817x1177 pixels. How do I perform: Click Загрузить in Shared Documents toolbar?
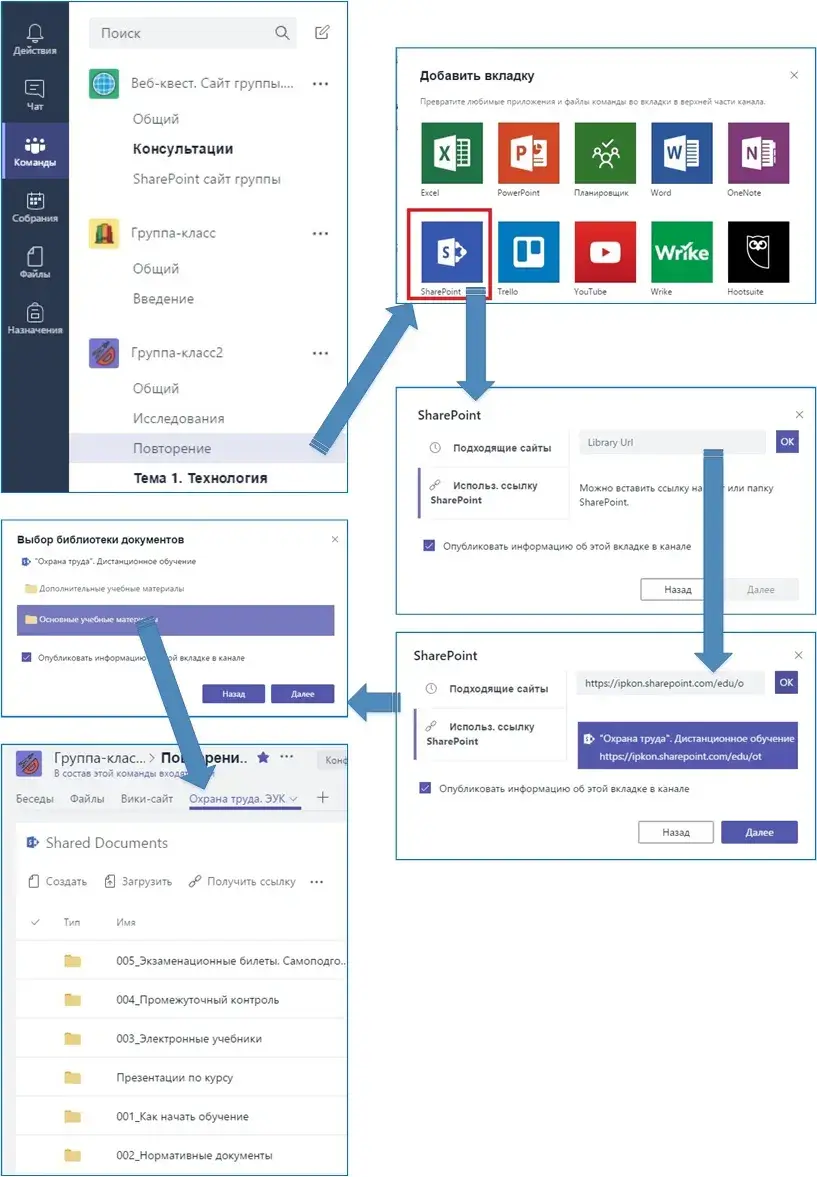[x=138, y=882]
